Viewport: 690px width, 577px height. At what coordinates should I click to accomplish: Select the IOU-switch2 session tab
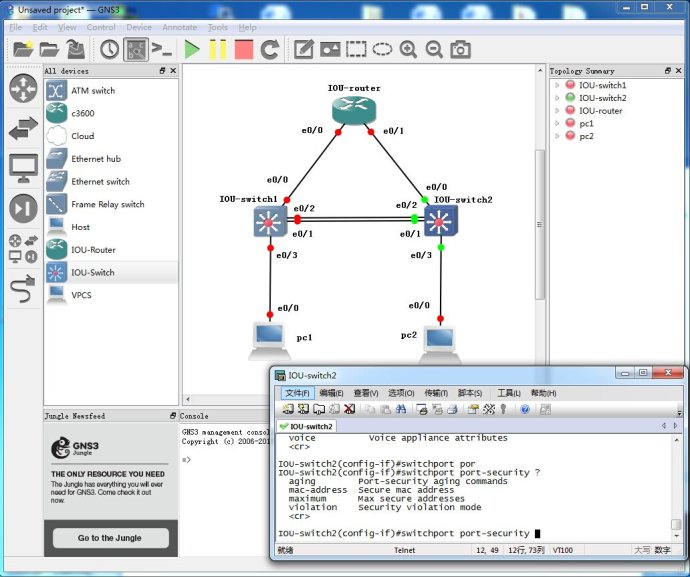coord(307,426)
